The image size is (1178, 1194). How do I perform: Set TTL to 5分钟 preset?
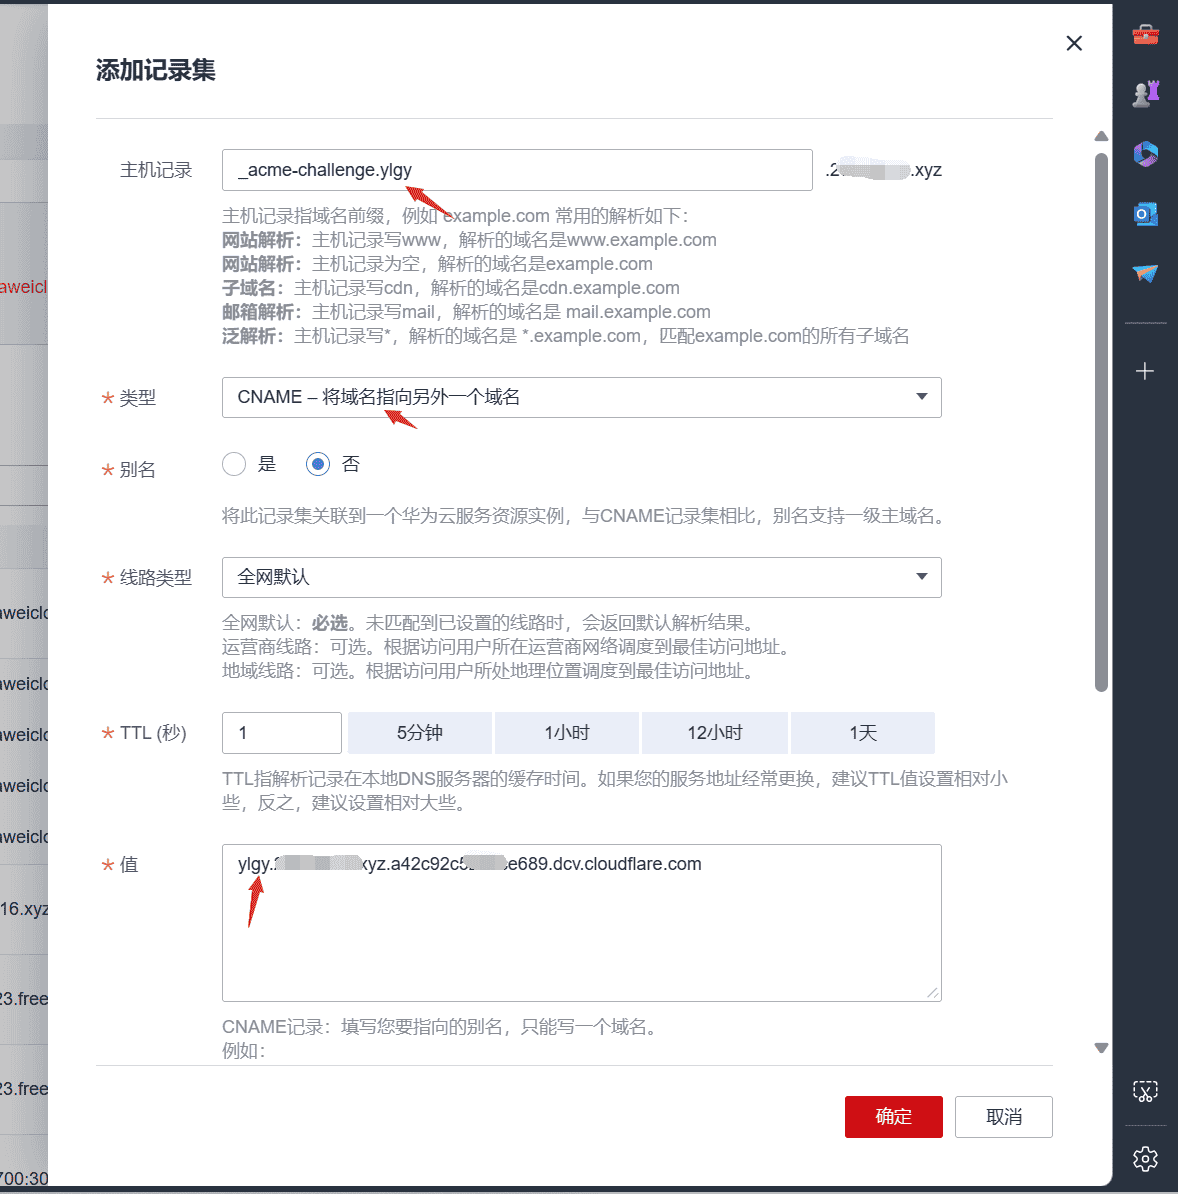(420, 733)
